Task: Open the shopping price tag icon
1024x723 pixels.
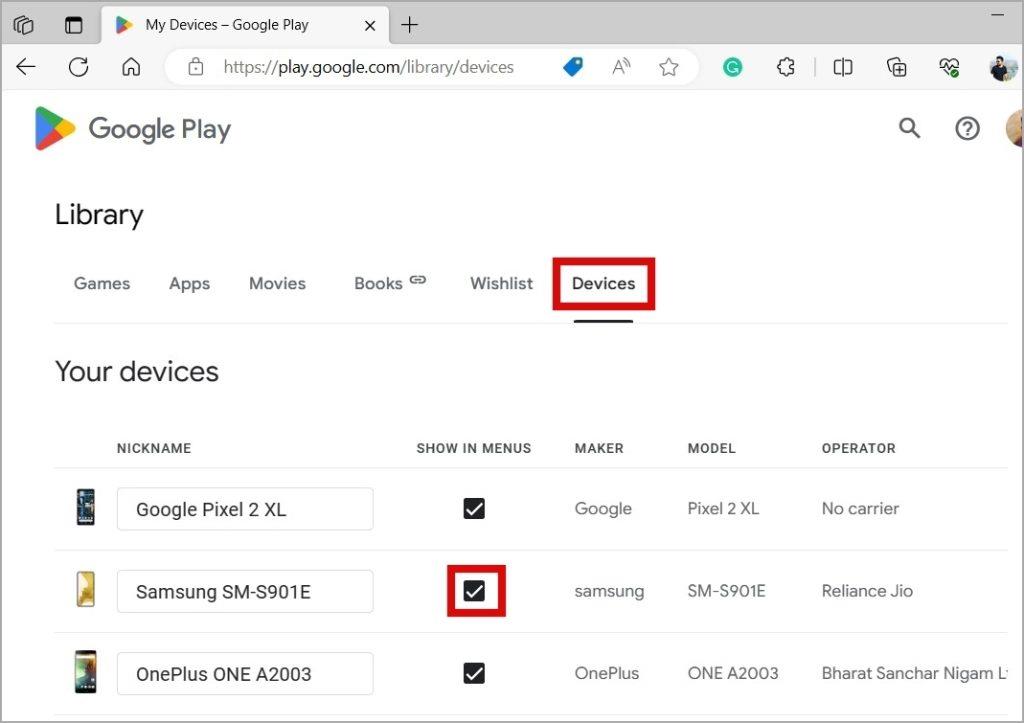Action: (573, 67)
